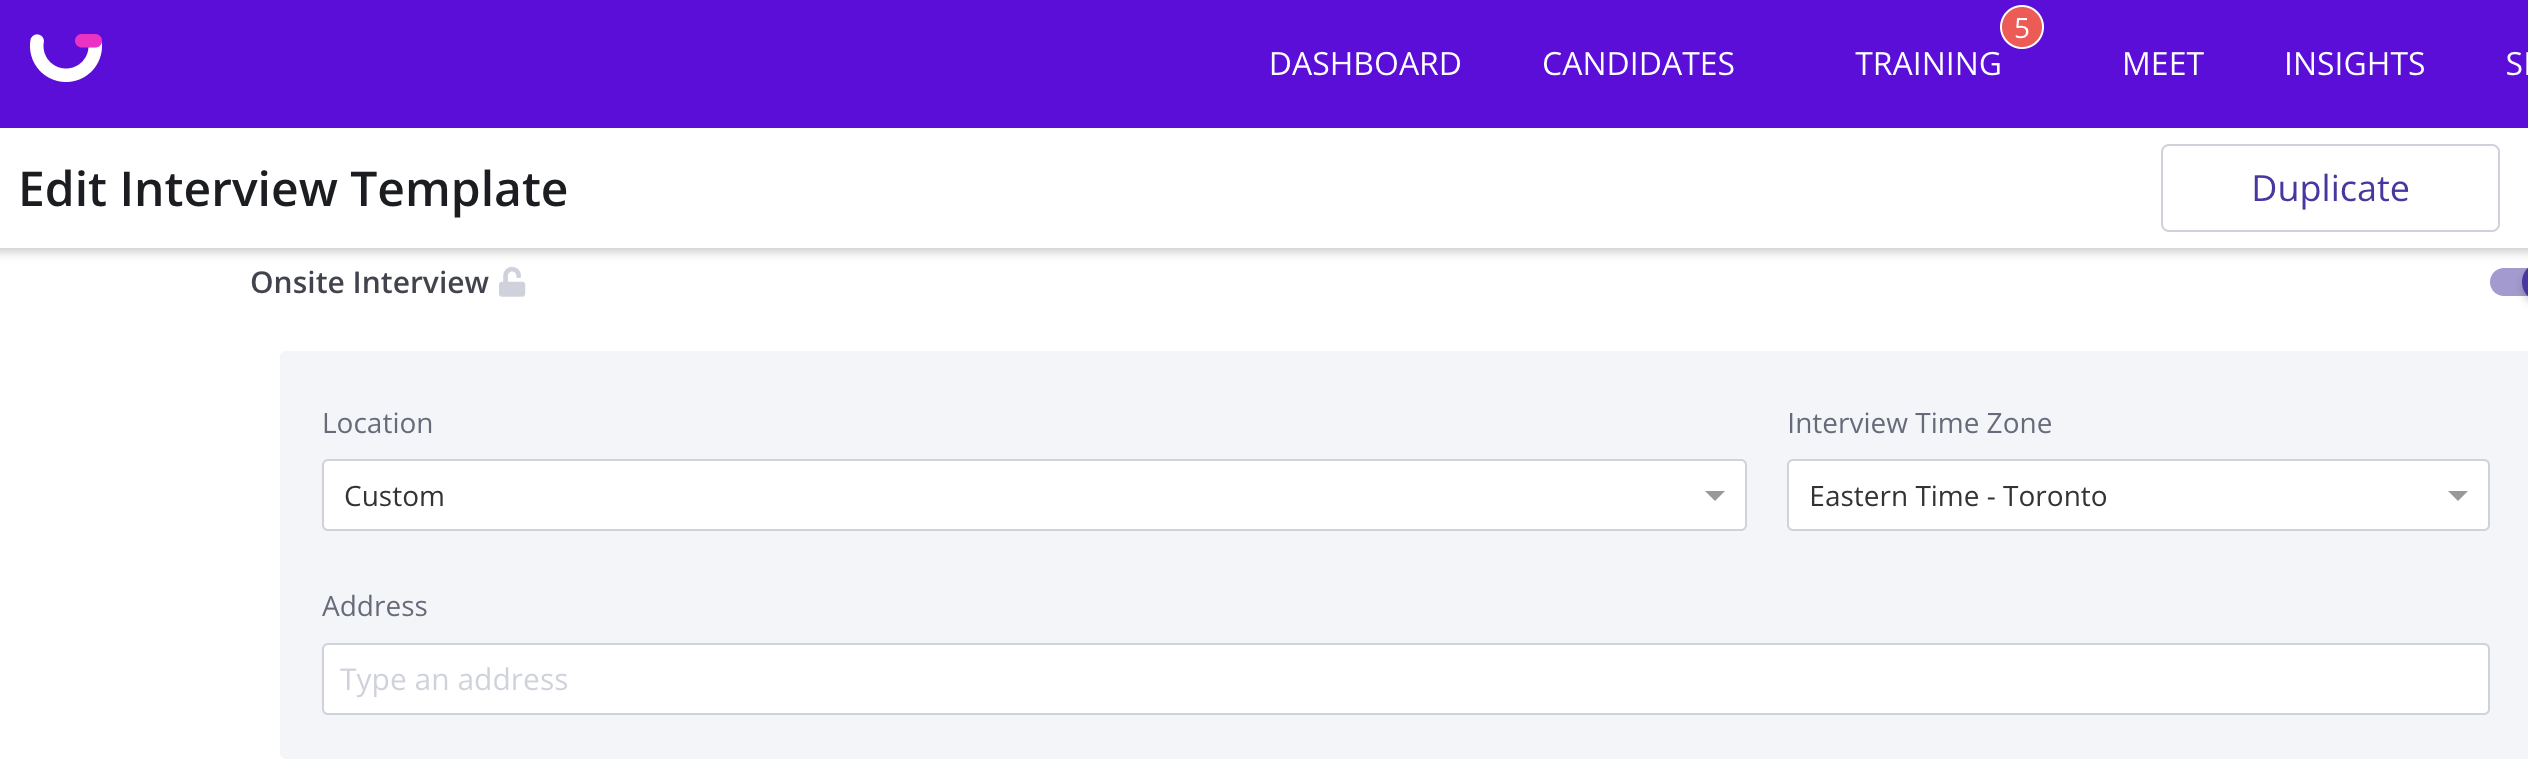
Task: Navigate to the Meet page
Action: pos(2163,64)
